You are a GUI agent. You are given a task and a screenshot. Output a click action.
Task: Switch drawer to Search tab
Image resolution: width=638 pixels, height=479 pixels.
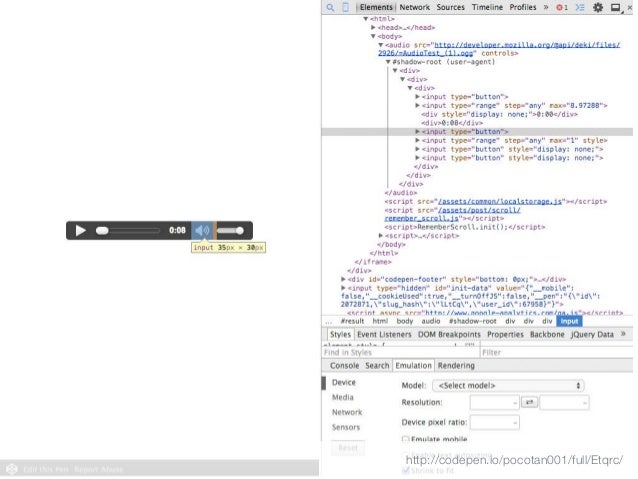pyautogui.click(x=377, y=365)
